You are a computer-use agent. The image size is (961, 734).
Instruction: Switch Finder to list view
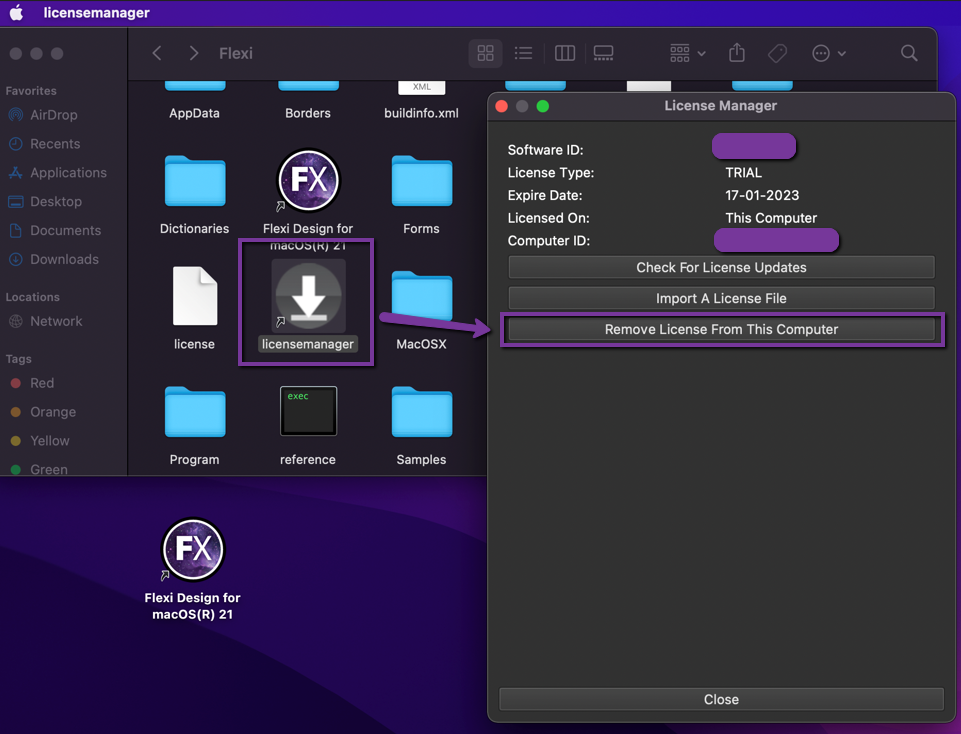point(523,53)
